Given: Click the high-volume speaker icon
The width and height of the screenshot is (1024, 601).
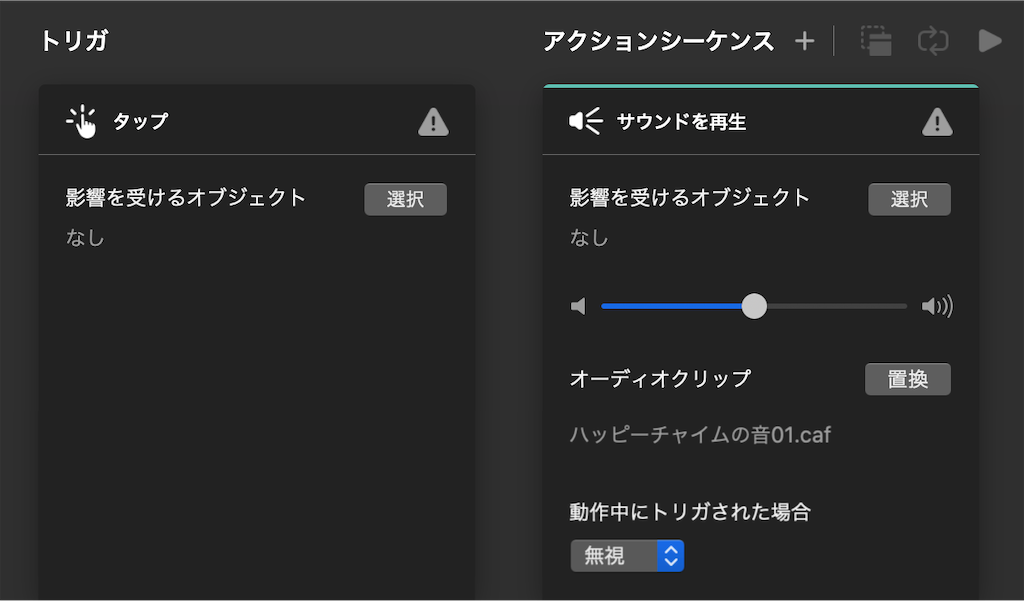Looking at the screenshot, I should pos(937,306).
